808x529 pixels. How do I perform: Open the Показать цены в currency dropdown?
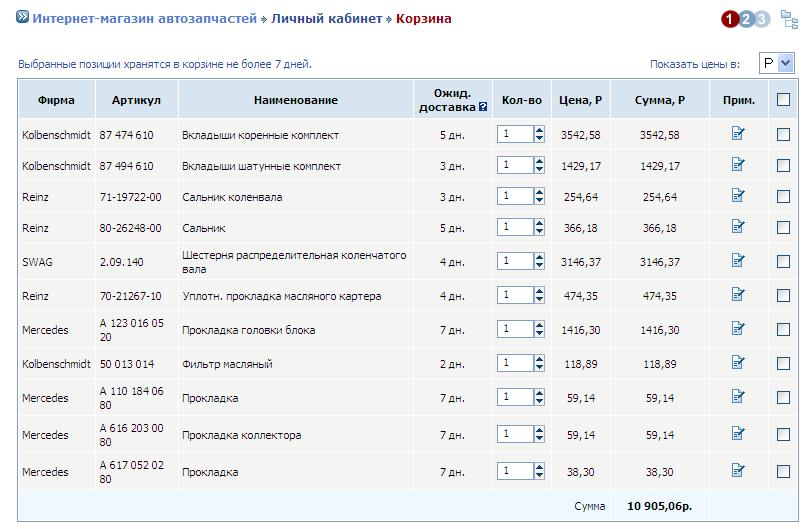pos(777,63)
